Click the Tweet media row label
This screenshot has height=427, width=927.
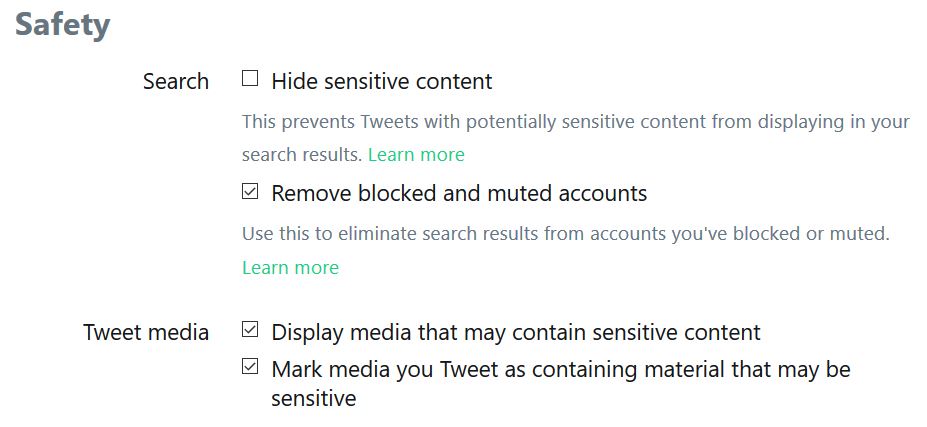coord(146,332)
